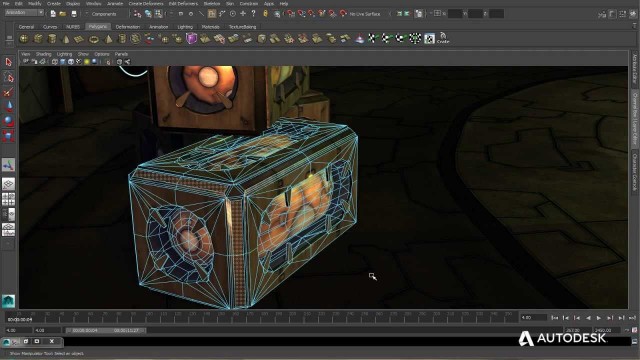Open the Skeleton menu

coord(212,4)
